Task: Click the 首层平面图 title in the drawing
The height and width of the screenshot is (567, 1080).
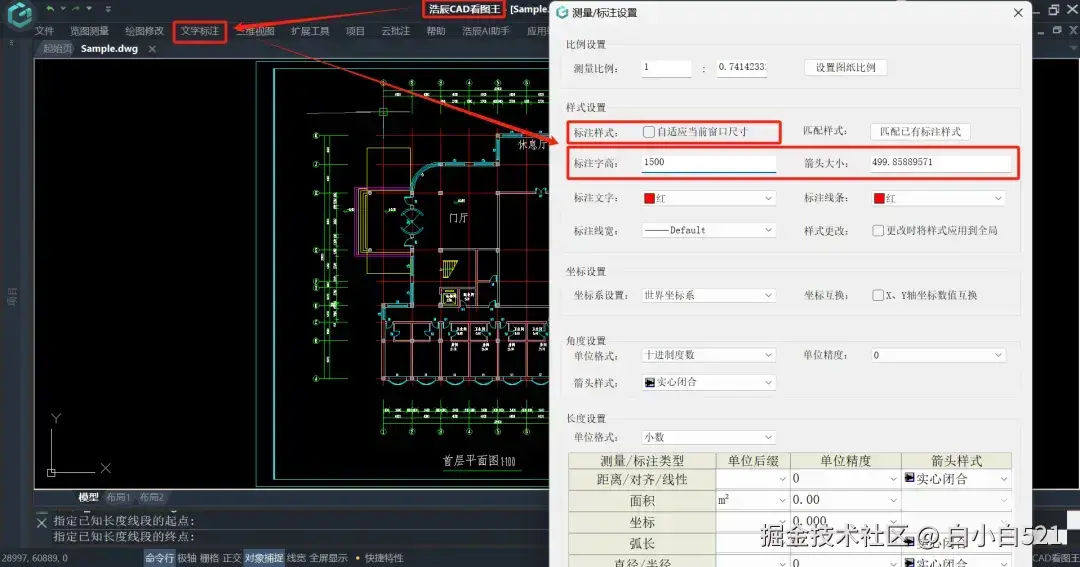Action: [479, 460]
